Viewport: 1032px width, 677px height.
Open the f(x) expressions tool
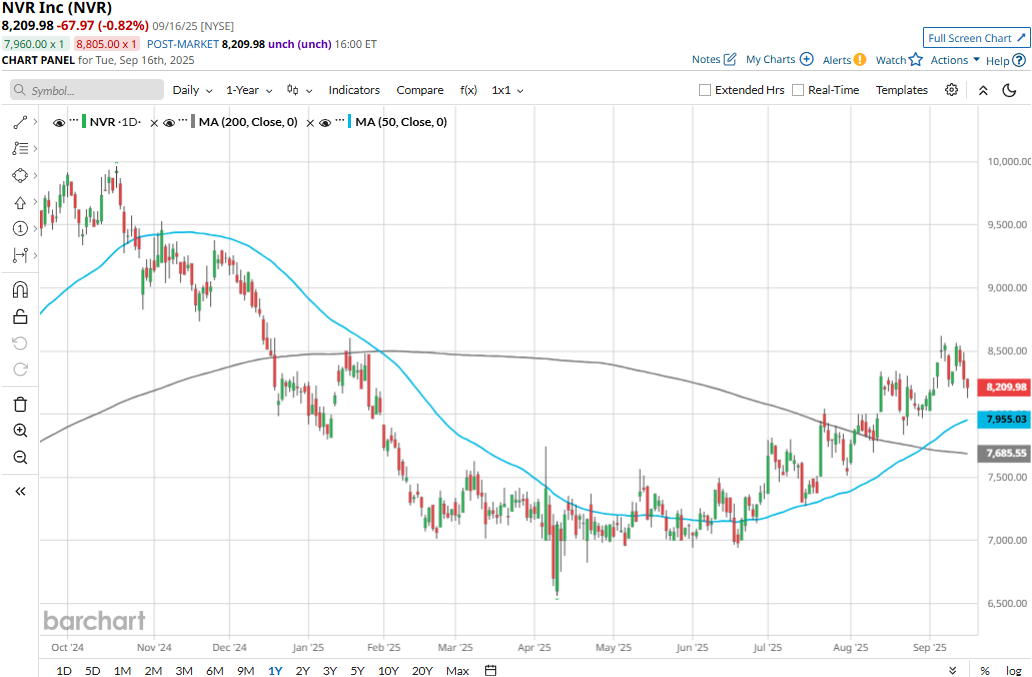click(x=468, y=90)
